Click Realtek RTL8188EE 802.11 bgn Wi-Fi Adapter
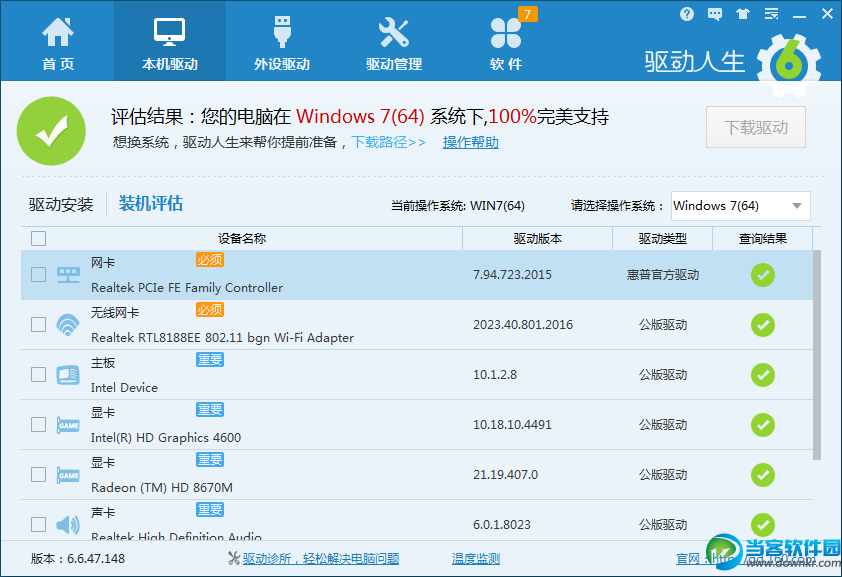Image resolution: width=842 pixels, height=577 pixels. pyautogui.click(x=222, y=338)
